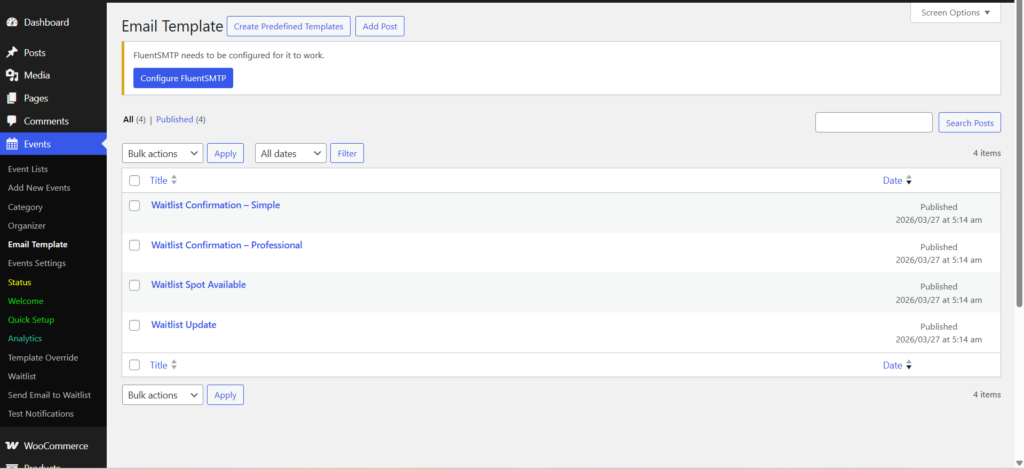Open the green Welcome menu item

(x=25, y=301)
